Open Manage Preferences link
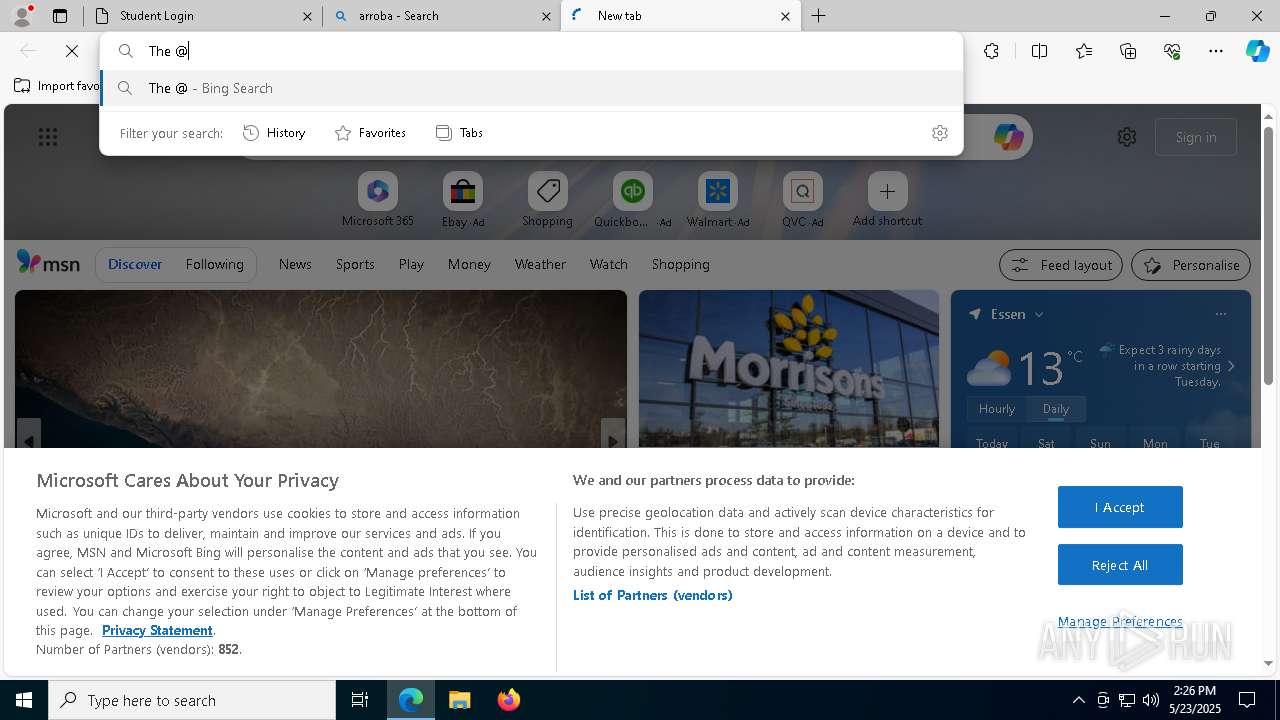The height and width of the screenshot is (720, 1280). pos(1120,621)
